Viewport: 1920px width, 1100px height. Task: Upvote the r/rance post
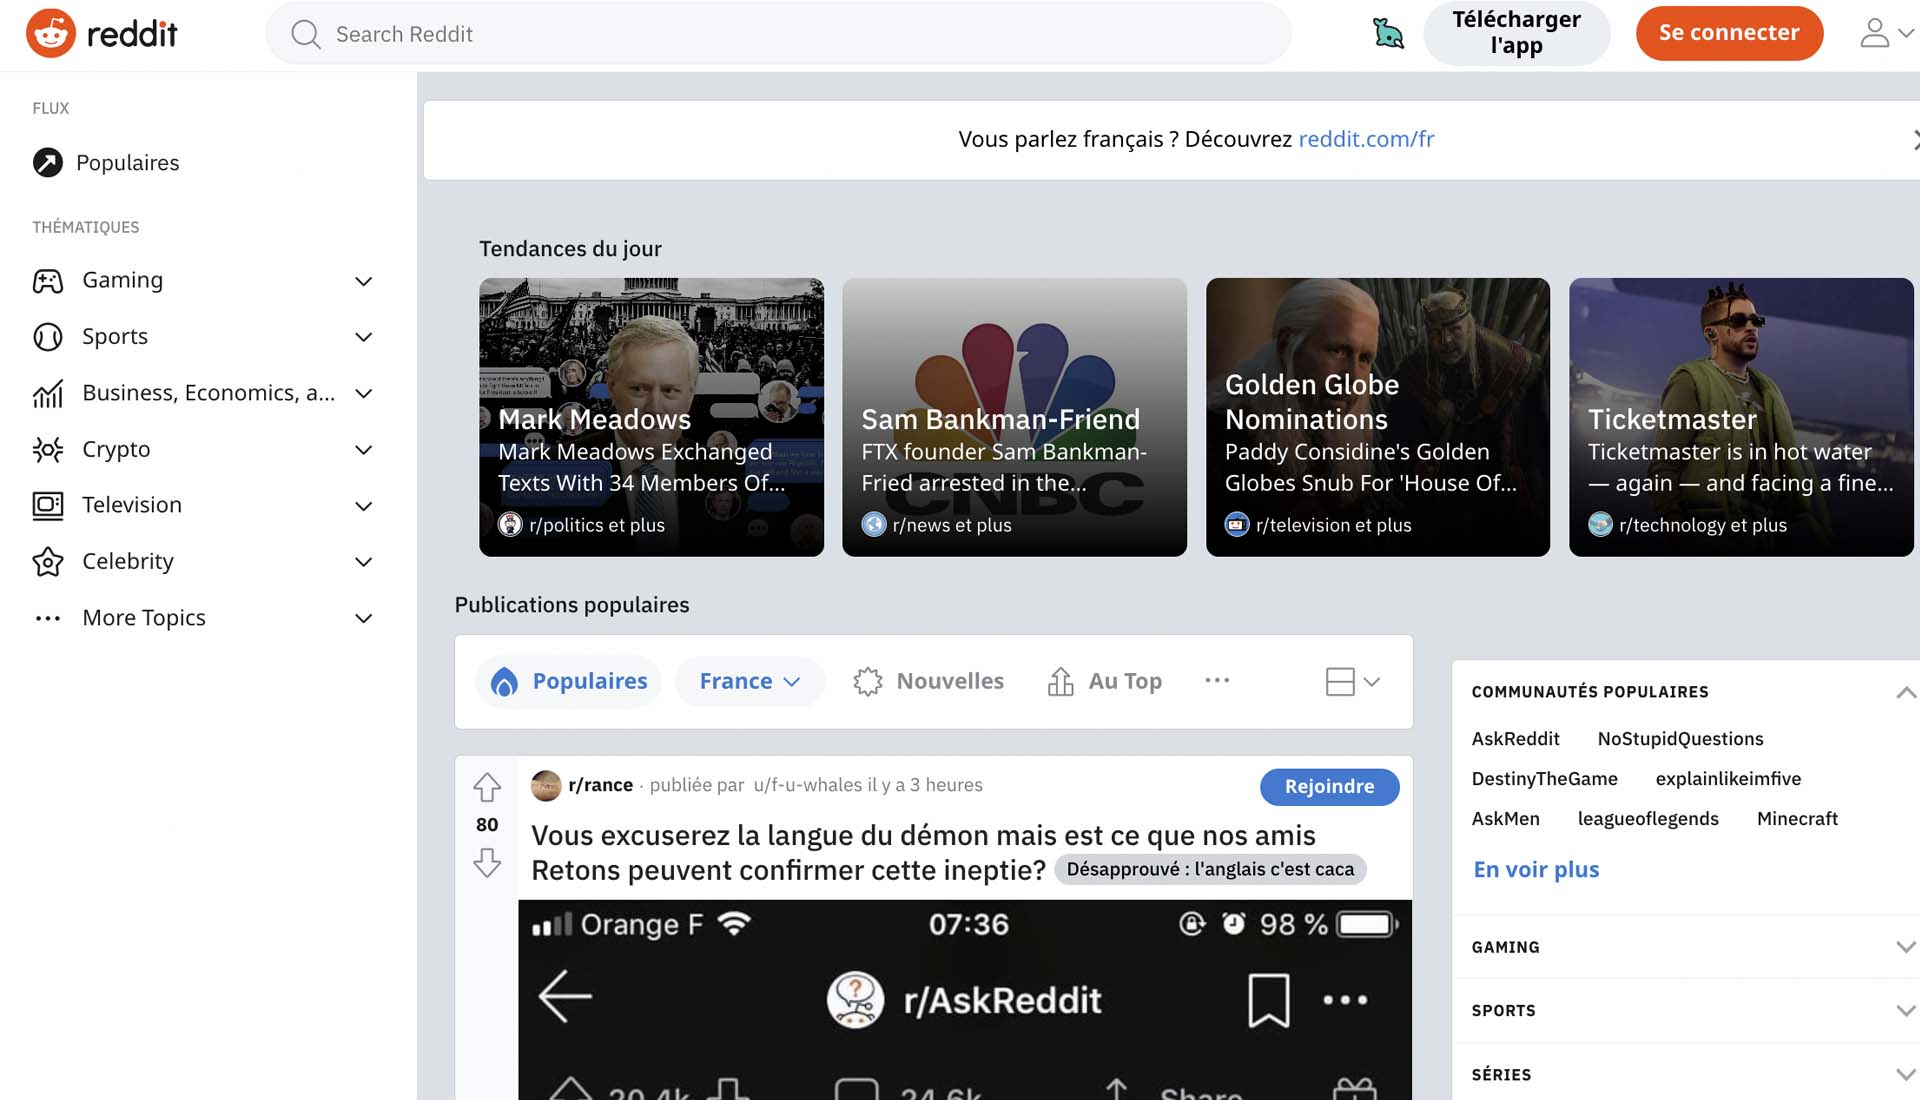[487, 788]
